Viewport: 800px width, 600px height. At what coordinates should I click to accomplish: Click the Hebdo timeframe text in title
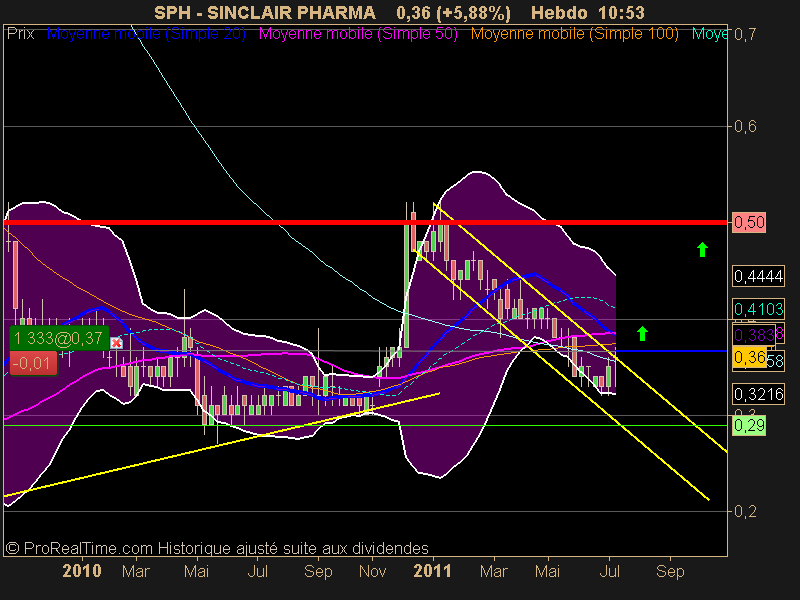click(x=559, y=12)
